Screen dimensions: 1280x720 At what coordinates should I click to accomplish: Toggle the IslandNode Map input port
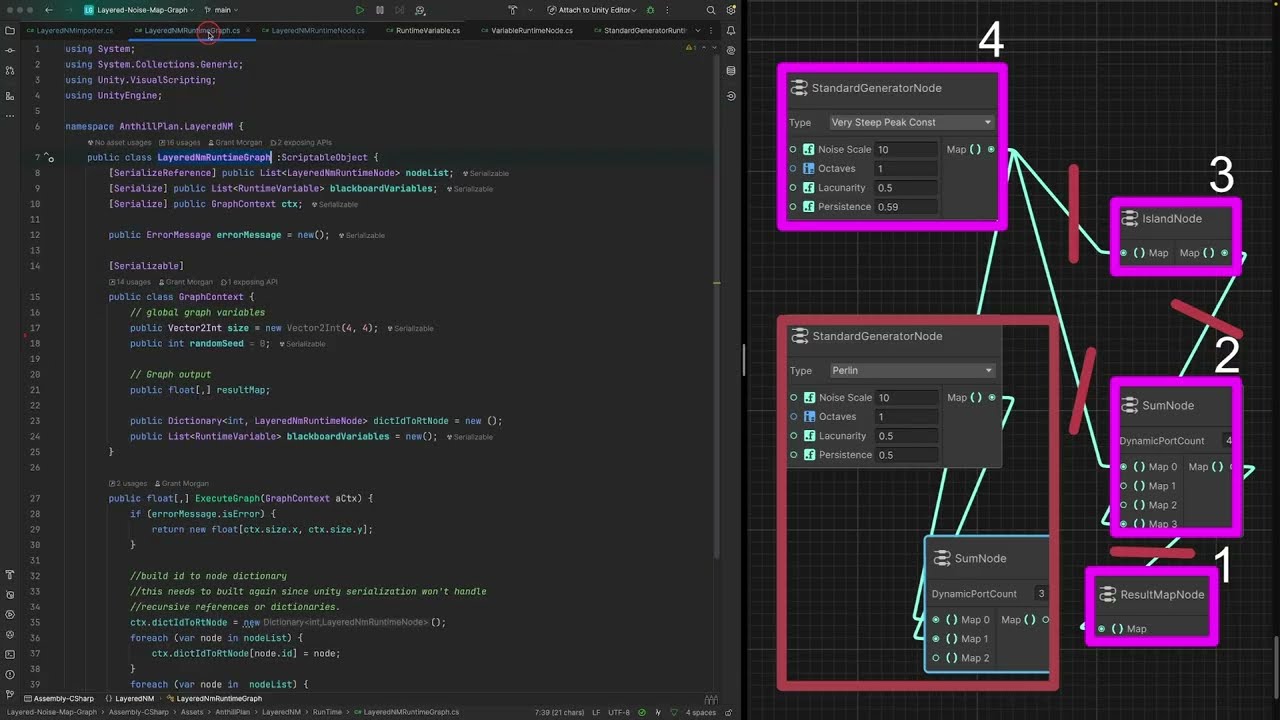1124,253
